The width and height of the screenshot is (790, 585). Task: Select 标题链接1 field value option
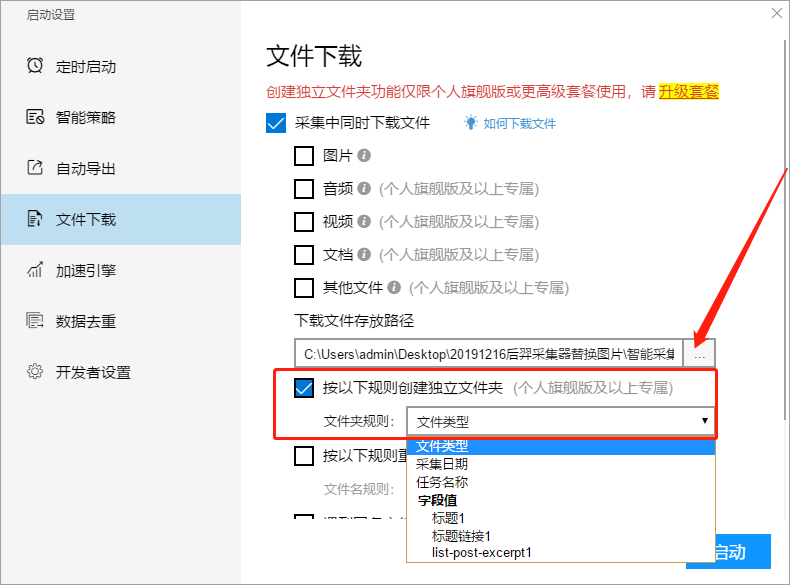(561, 536)
